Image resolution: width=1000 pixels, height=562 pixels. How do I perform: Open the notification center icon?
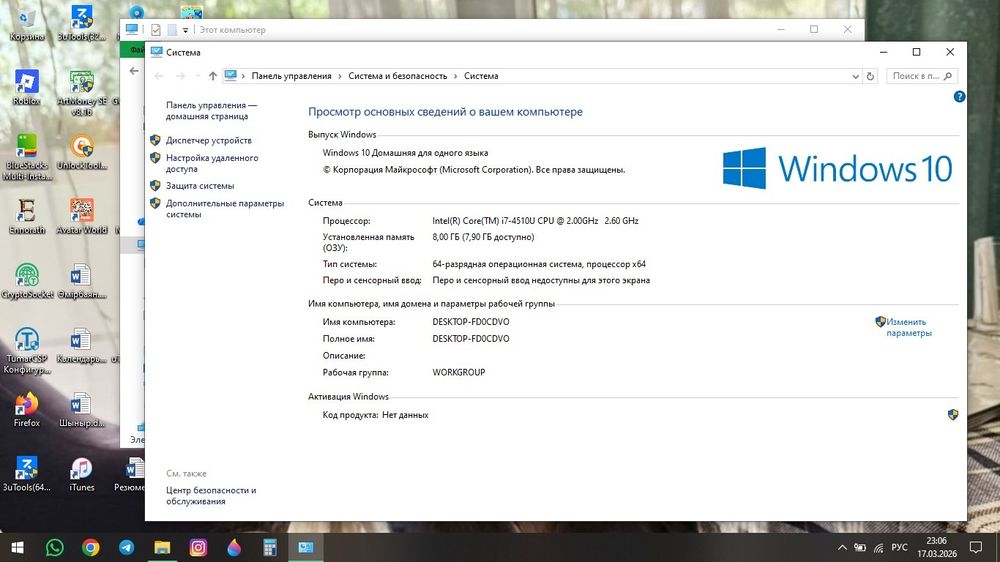pyautogui.click(x=976, y=547)
